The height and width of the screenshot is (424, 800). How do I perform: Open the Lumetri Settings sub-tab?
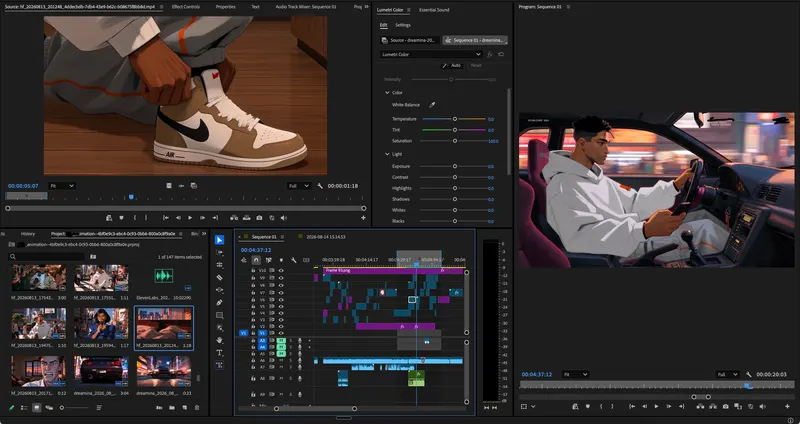point(403,25)
